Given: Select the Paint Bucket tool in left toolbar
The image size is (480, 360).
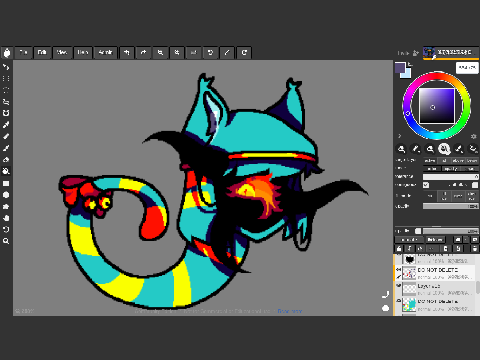Looking at the screenshot, I should click(6, 171).
